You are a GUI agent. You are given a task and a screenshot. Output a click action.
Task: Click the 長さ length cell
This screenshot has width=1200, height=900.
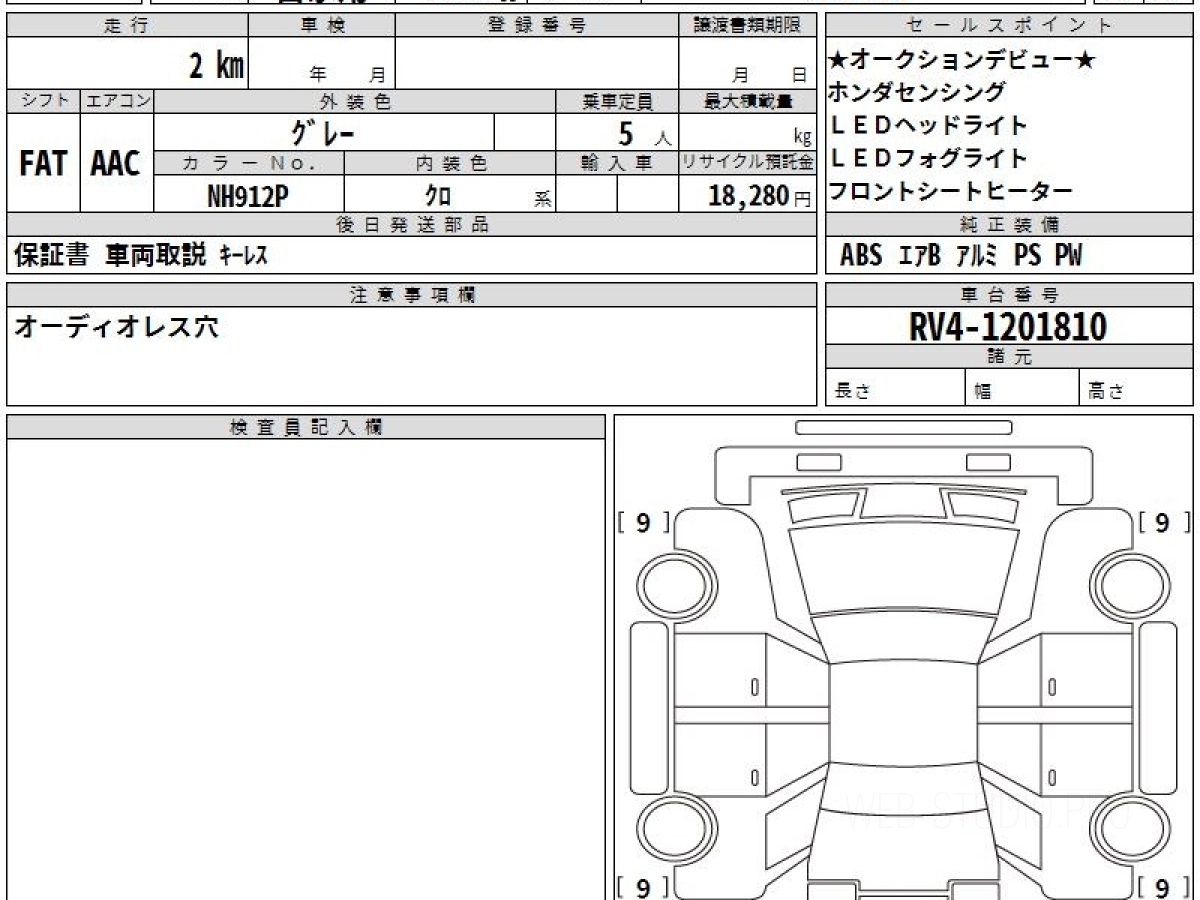click(x=895, y=389)
